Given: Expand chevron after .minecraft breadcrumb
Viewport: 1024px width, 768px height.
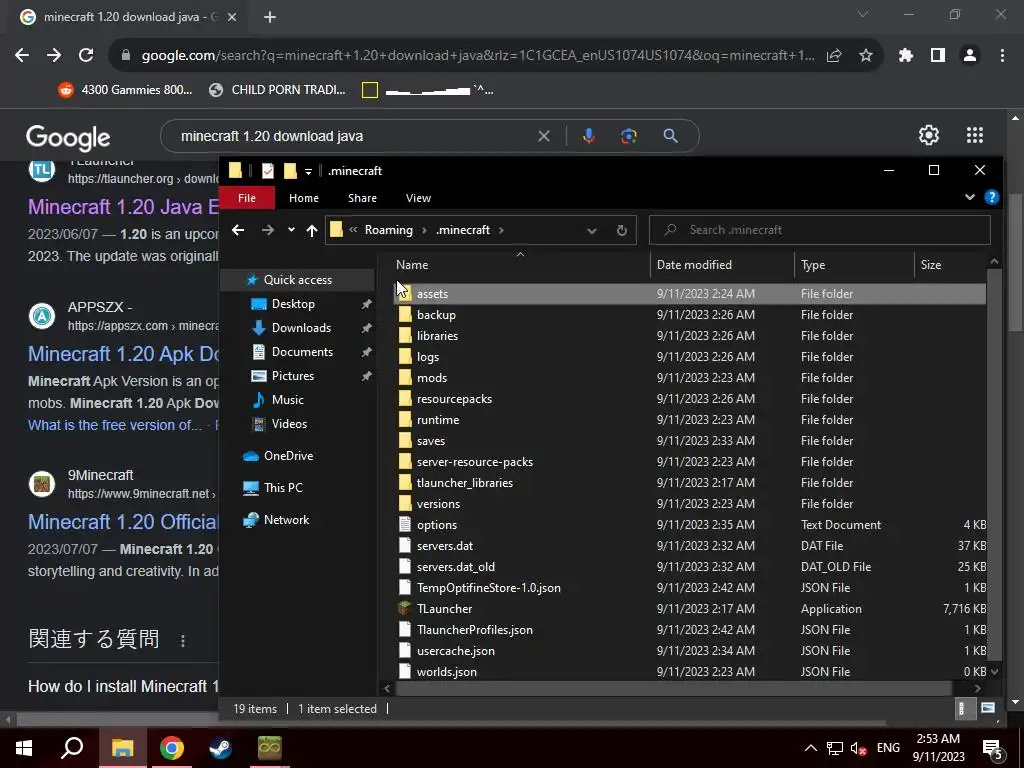Looking at the screenshot, I should coord(501,230).
